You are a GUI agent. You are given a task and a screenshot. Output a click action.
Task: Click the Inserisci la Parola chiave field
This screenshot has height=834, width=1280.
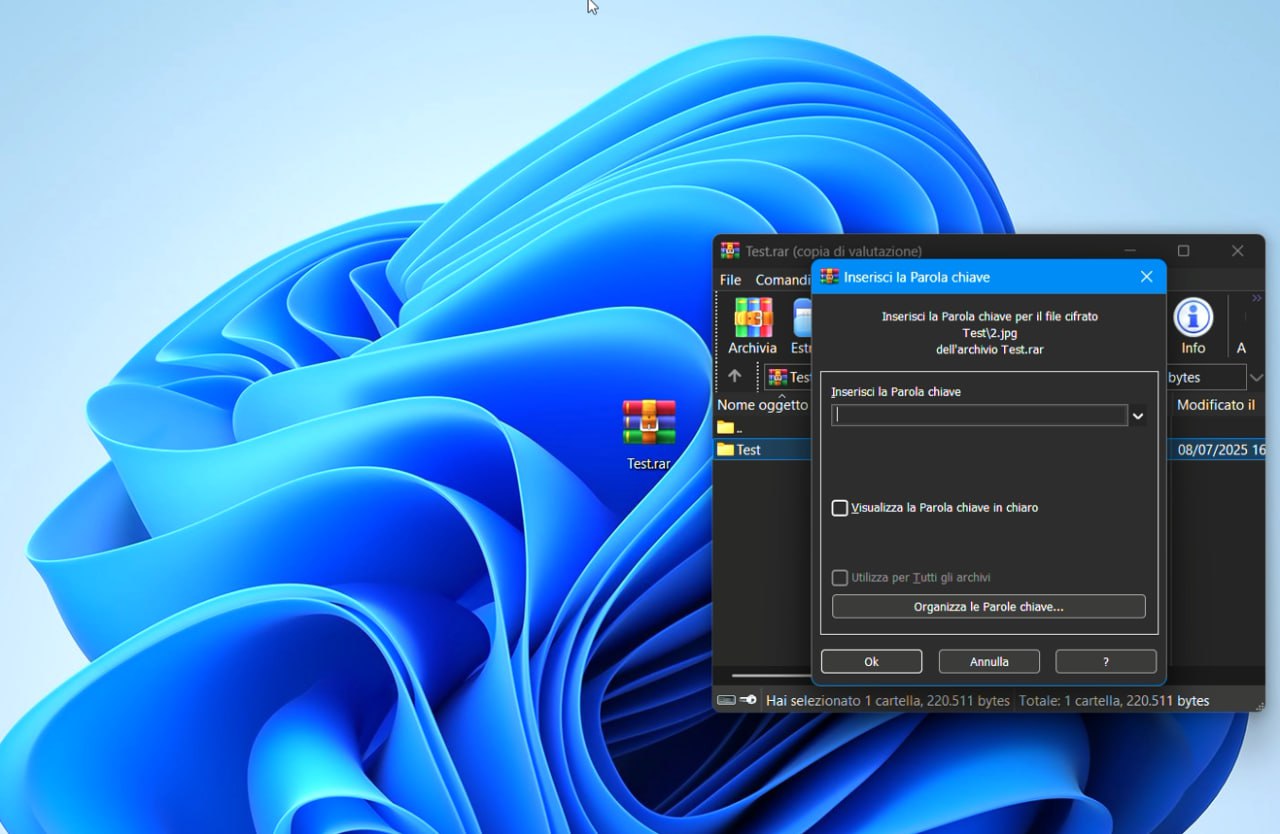click(978, 415)
